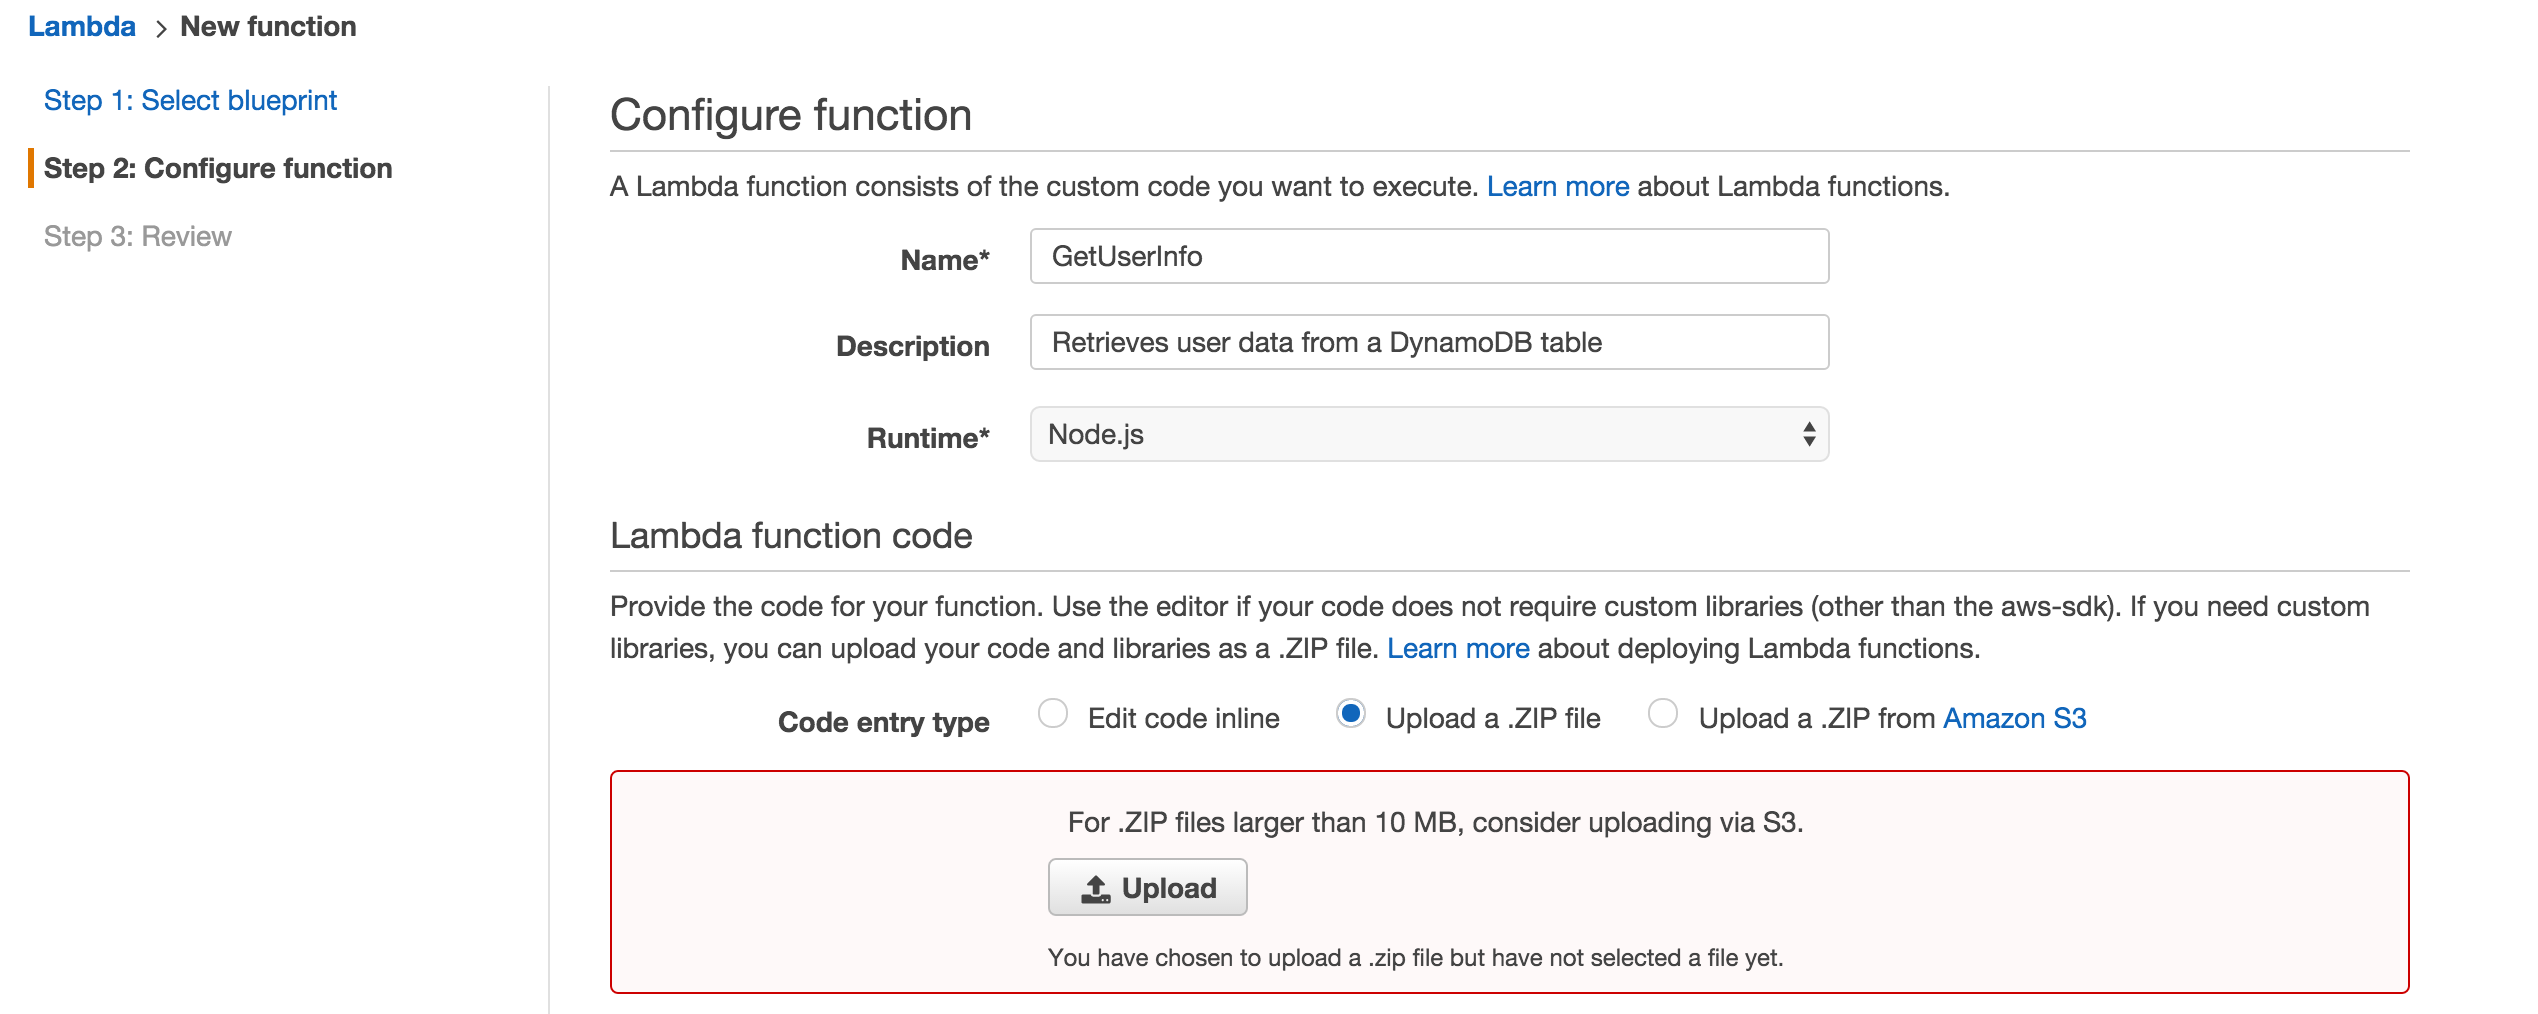Choose the Upload a .ZIP file radio option
2538x1014 pixels.
[1350, 715]
